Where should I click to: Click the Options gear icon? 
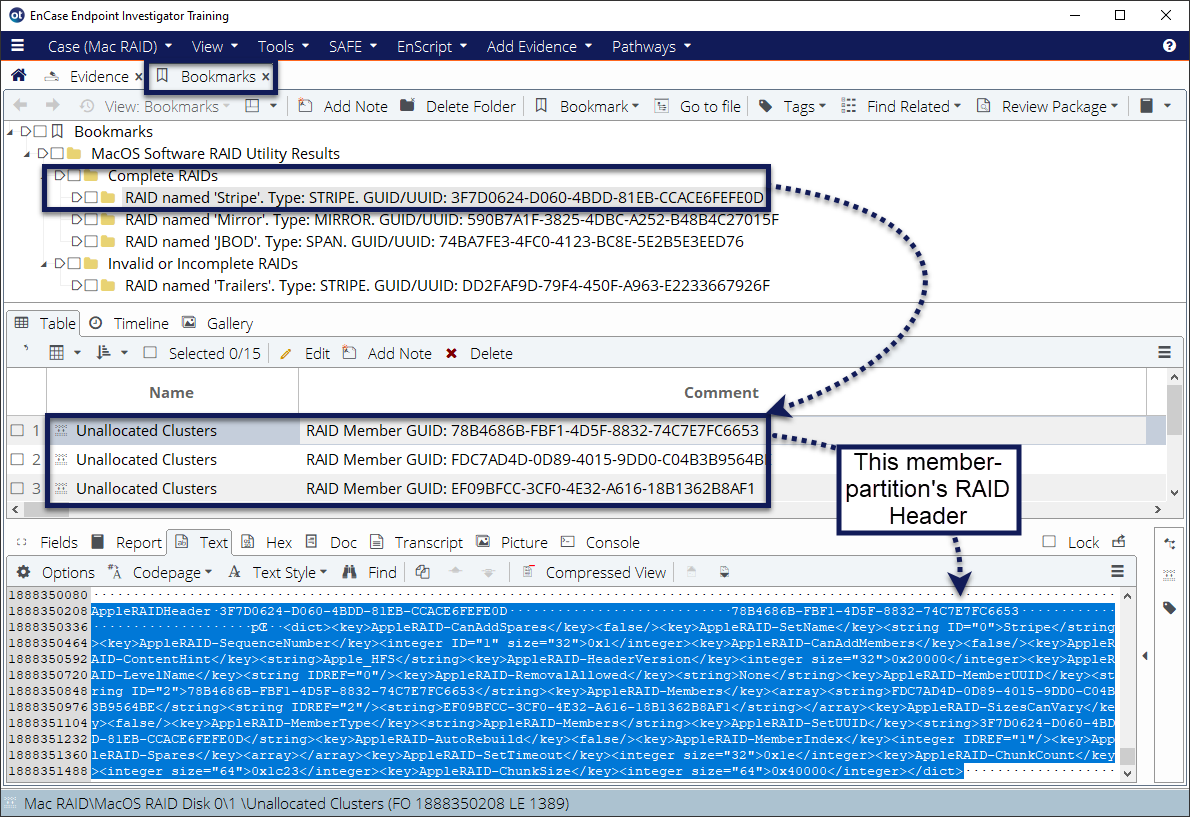24,572
